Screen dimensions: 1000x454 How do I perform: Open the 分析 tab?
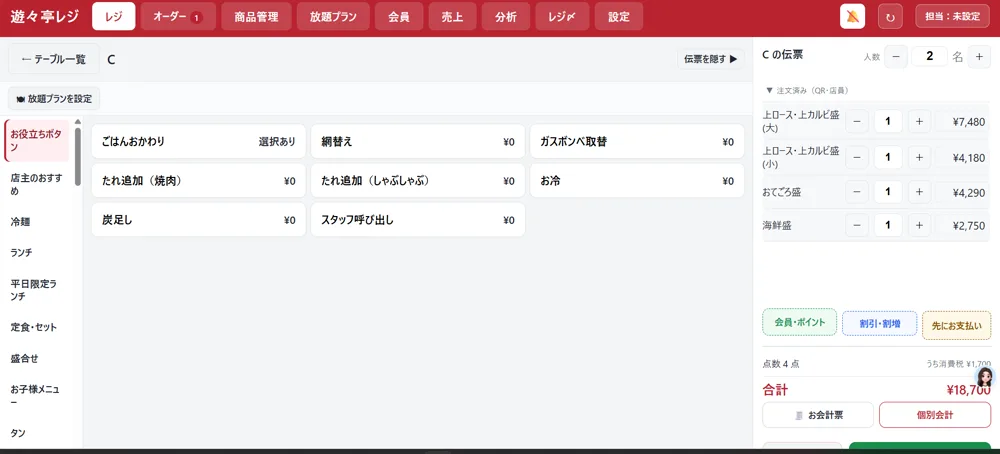(x=506, y=17)
